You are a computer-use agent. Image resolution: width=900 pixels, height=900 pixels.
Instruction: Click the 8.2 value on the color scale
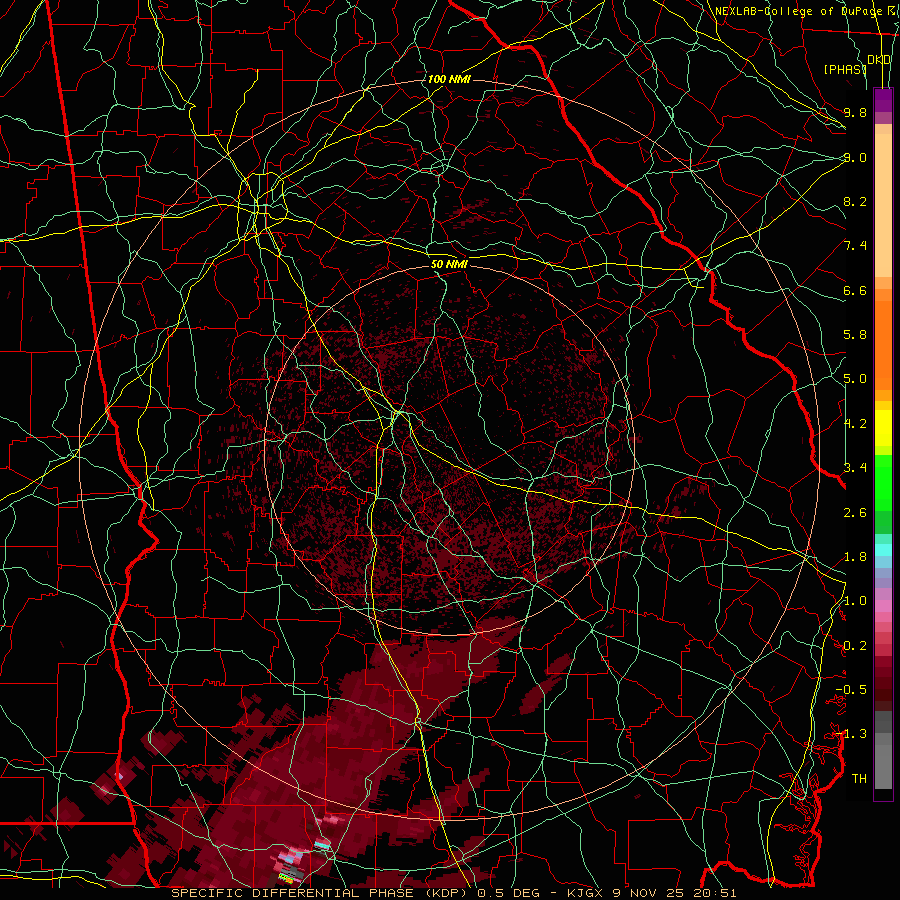coord(855,201)
